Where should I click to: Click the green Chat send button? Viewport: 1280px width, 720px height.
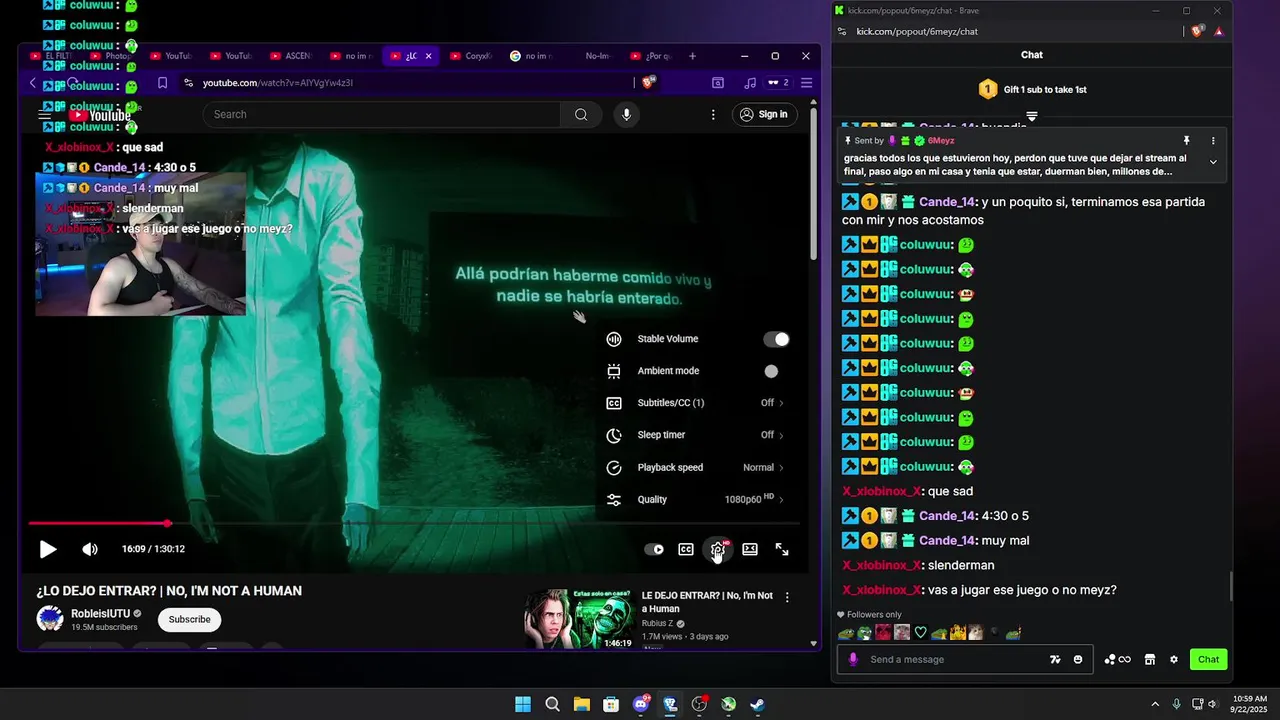click(x=1208, y=659)
